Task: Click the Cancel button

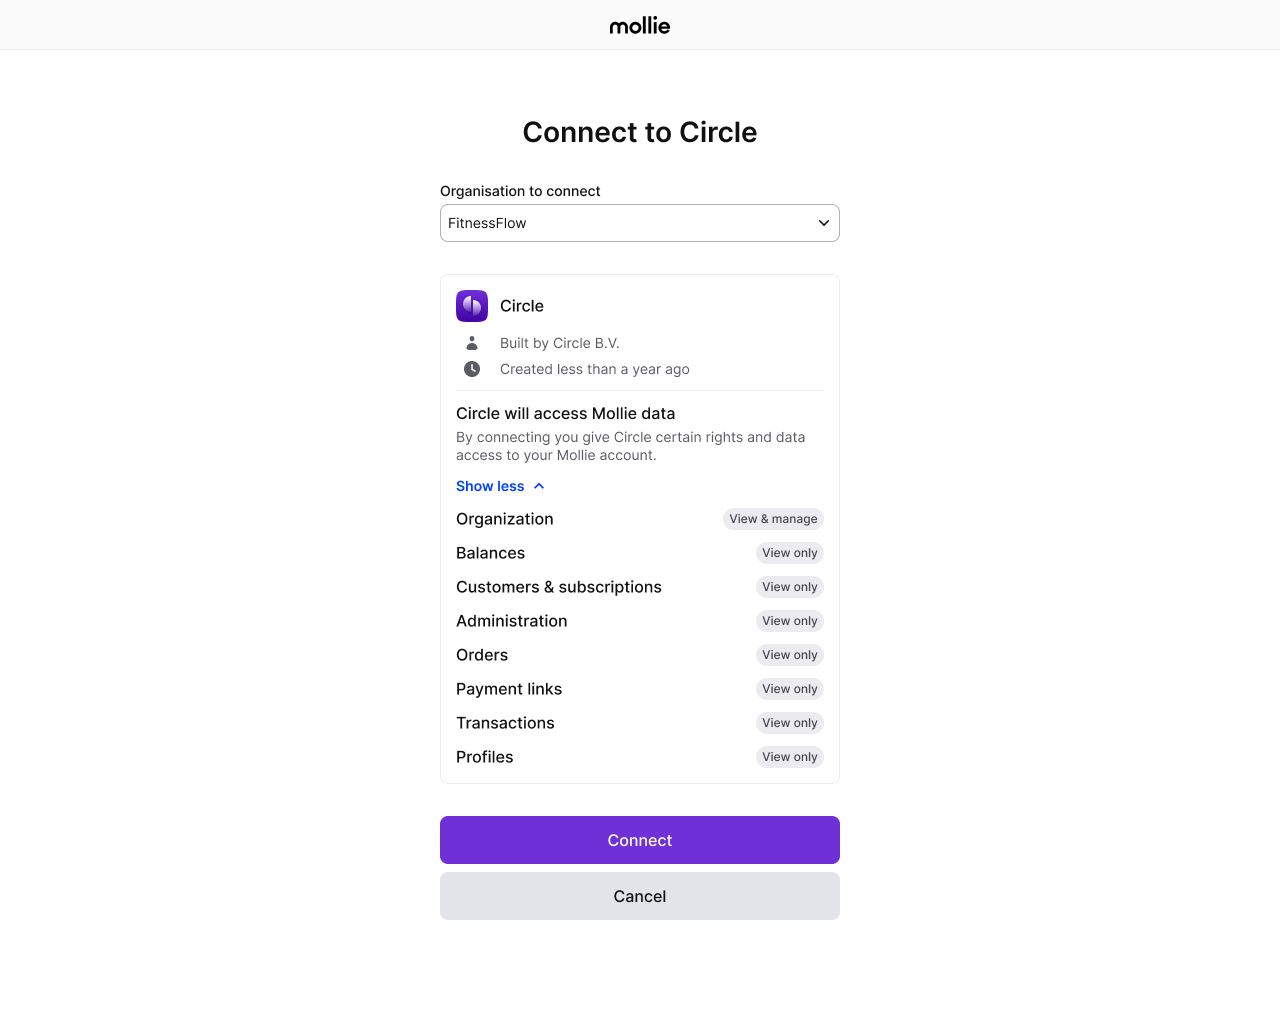Action: click(640, 896)
